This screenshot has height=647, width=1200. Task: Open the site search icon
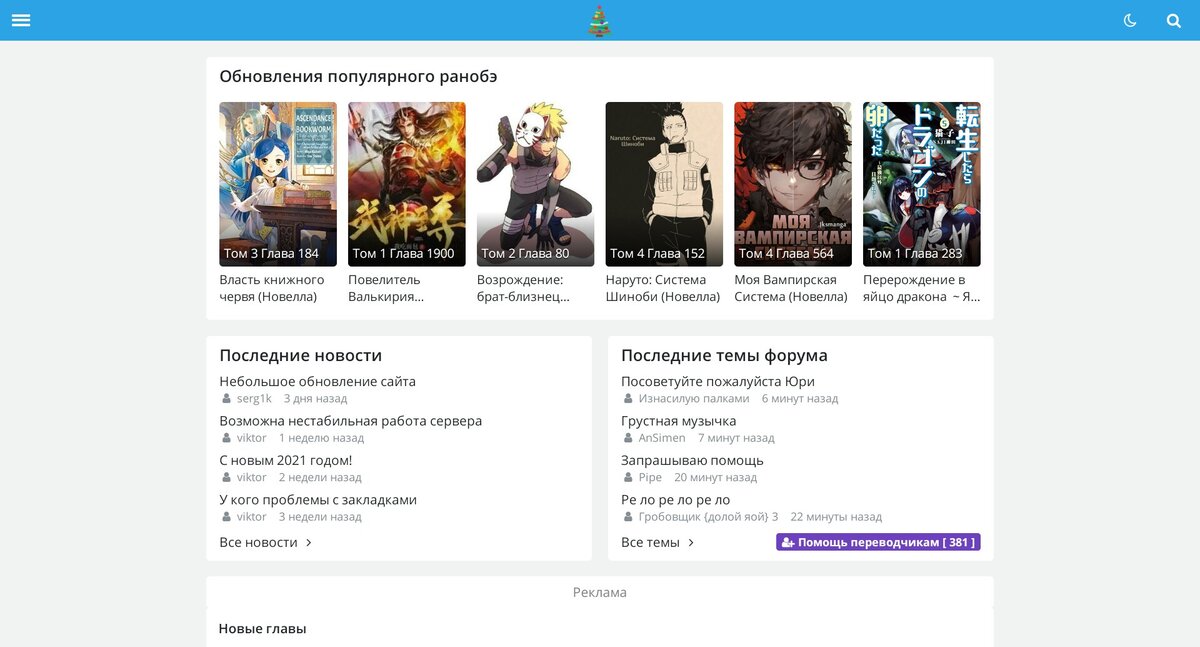1172,20
